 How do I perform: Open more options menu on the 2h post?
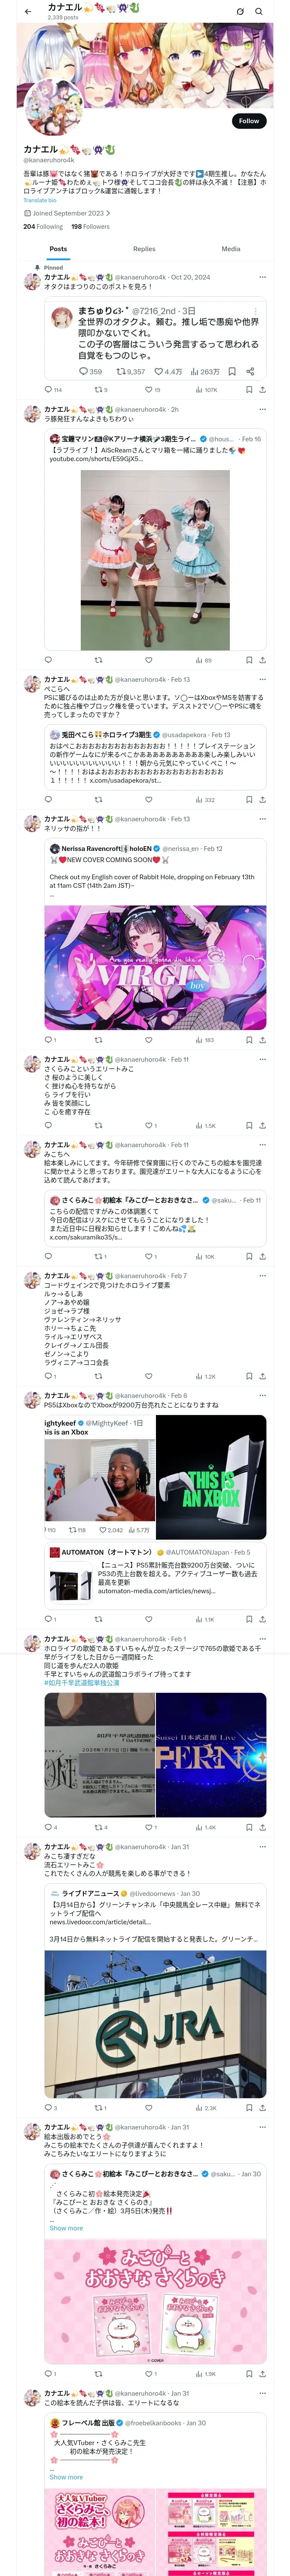[x=262, y=409]
